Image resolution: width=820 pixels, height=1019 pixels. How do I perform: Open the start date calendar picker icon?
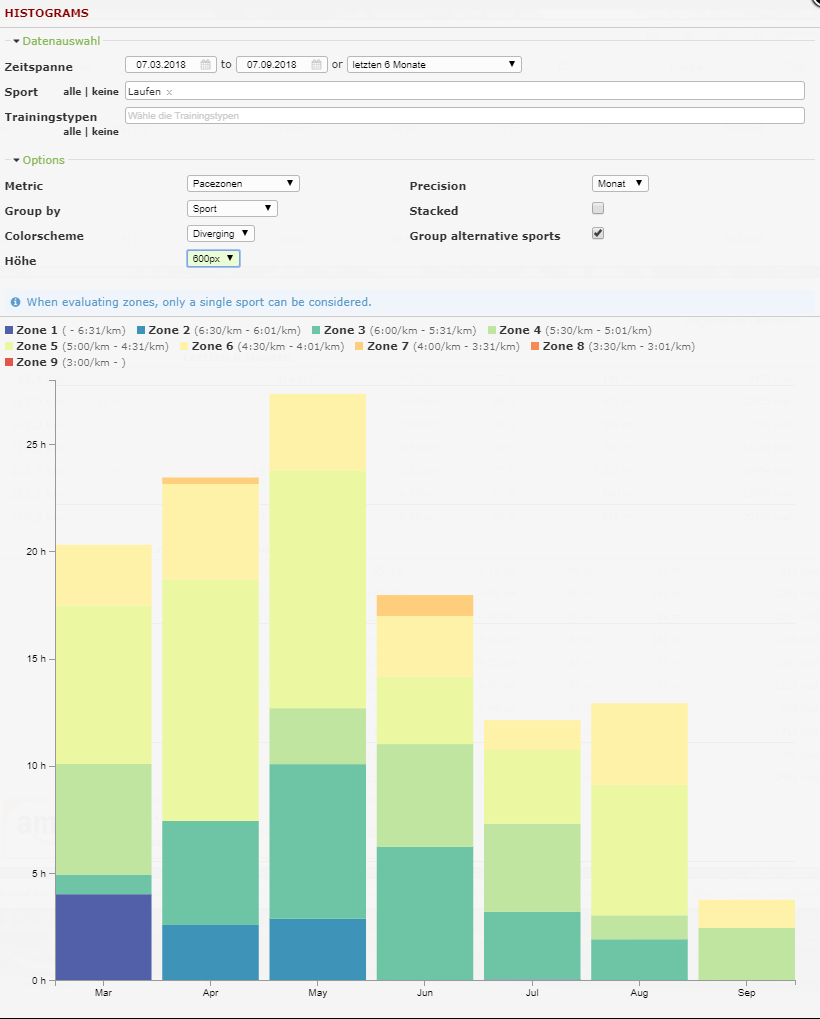pos(206,65)
